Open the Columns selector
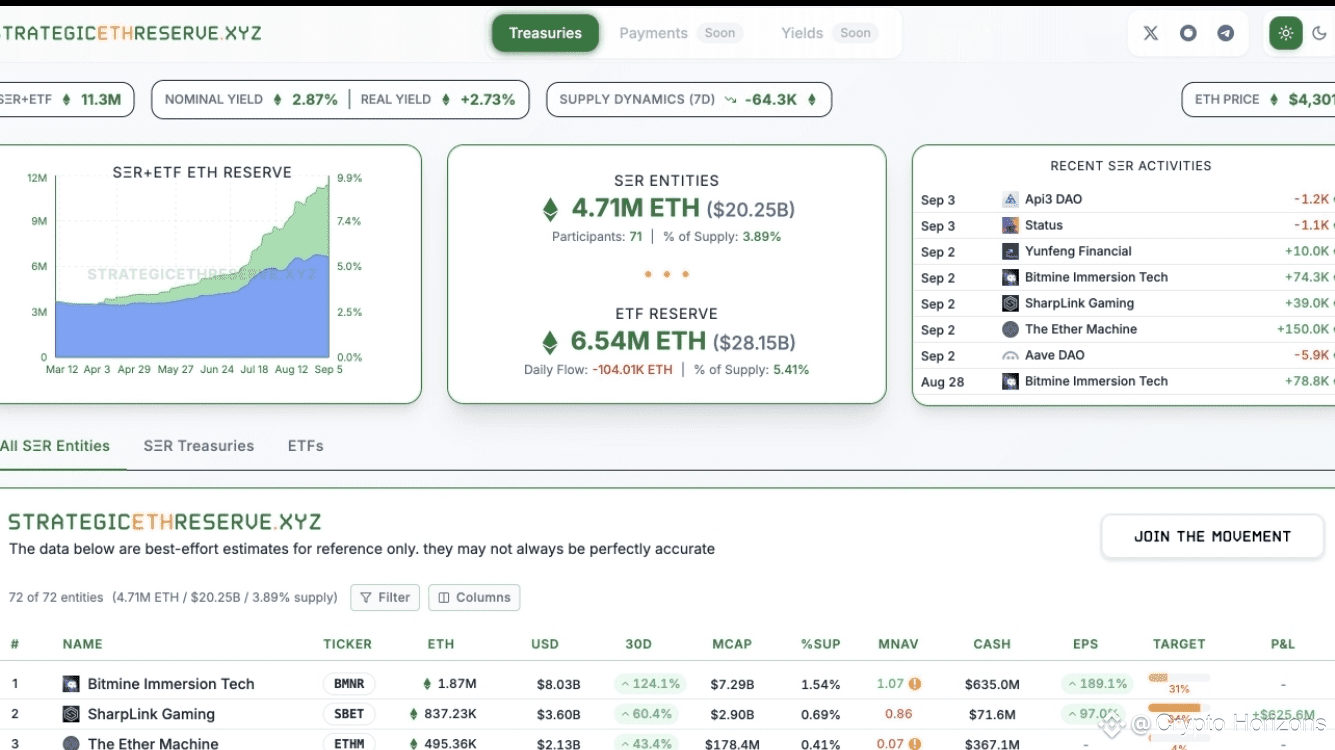Image resolution: width=1335 pixels, height=750 pixels. pyautogui.click(x=474, y=597)
